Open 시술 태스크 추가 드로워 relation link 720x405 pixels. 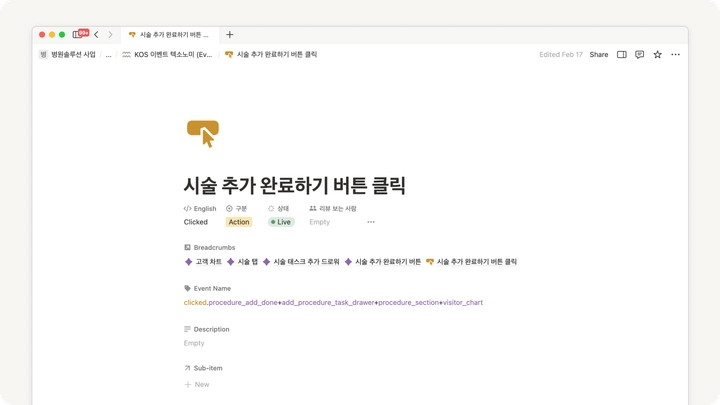coord(301,262)
